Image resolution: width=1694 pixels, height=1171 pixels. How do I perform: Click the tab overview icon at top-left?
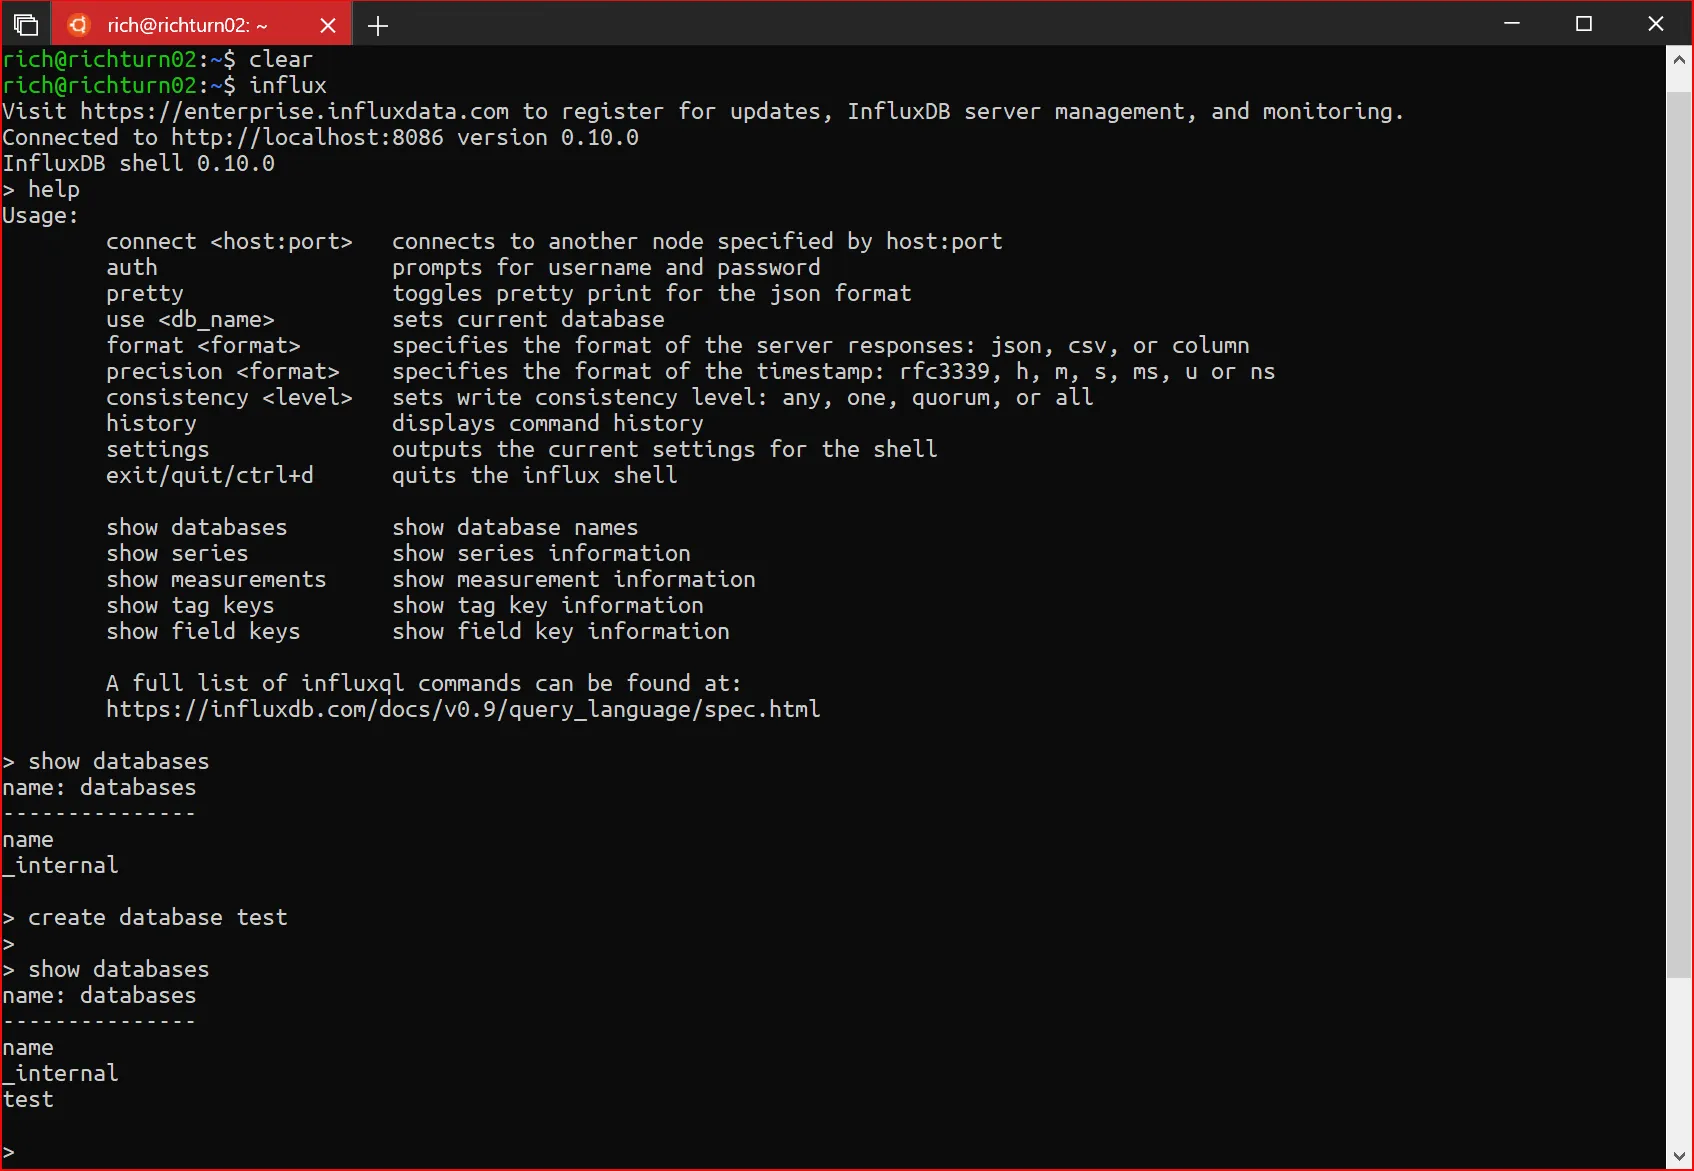pyautogui.click(x=26, y=25)
